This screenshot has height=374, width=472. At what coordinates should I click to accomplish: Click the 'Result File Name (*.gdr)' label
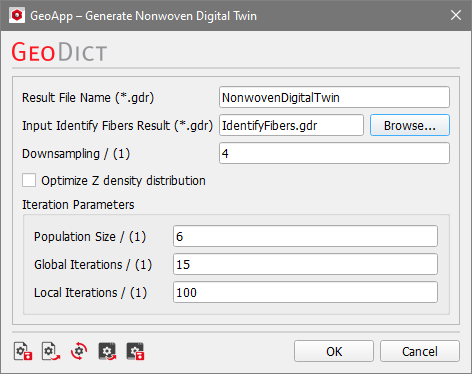(88, 98)
